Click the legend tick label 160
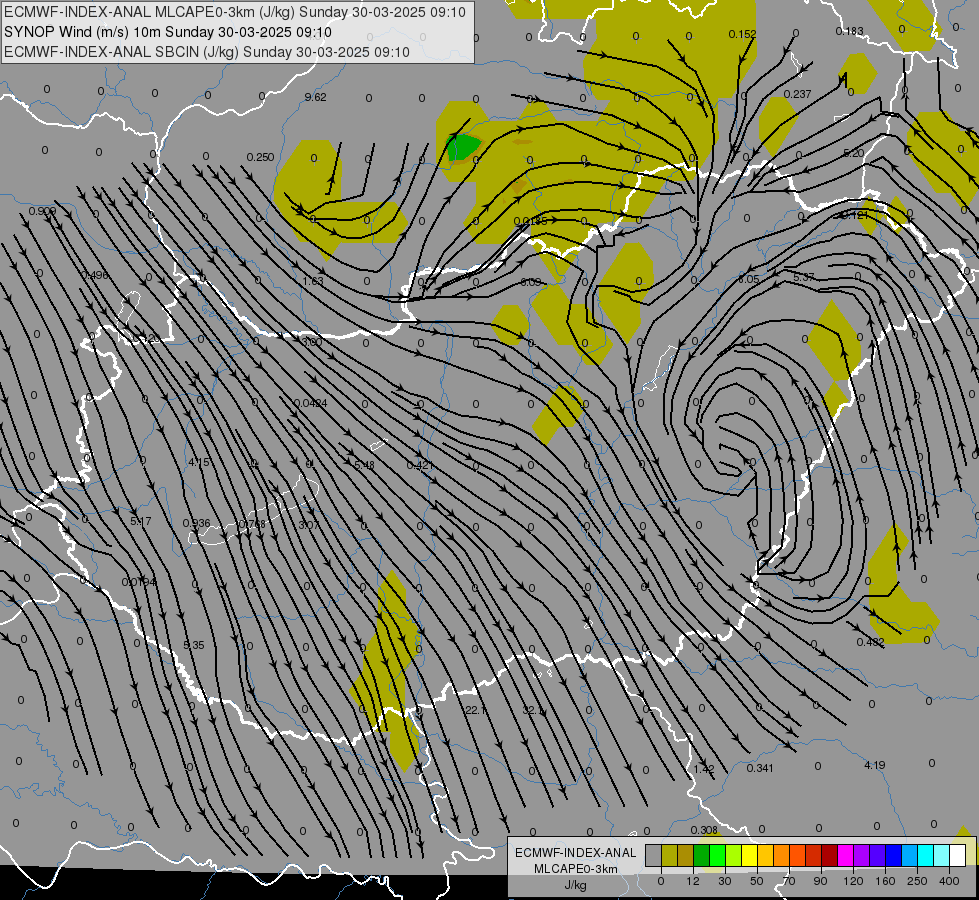Image resolution: width=979 pixels, height=900 pixels. [885, 881]
